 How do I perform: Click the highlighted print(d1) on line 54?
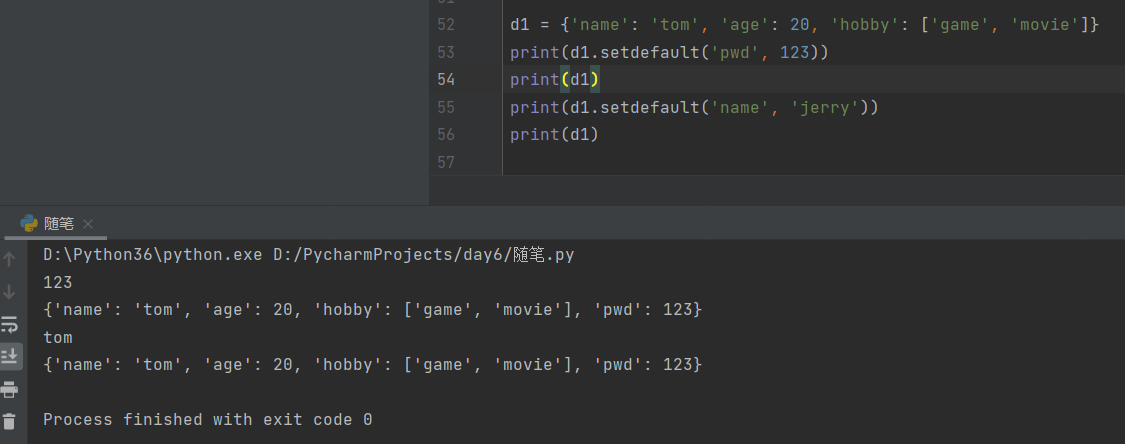(555, 80)
